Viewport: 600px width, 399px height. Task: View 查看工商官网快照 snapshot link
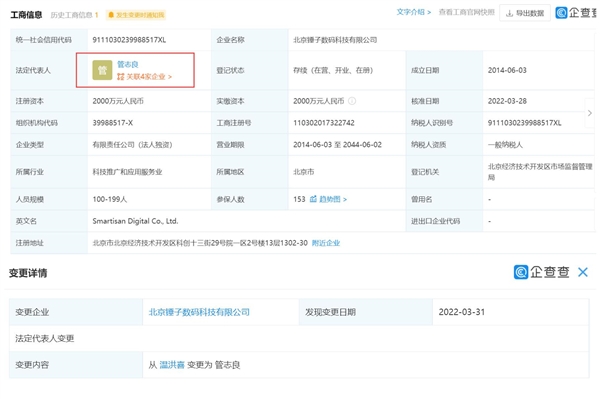(466, 12)
